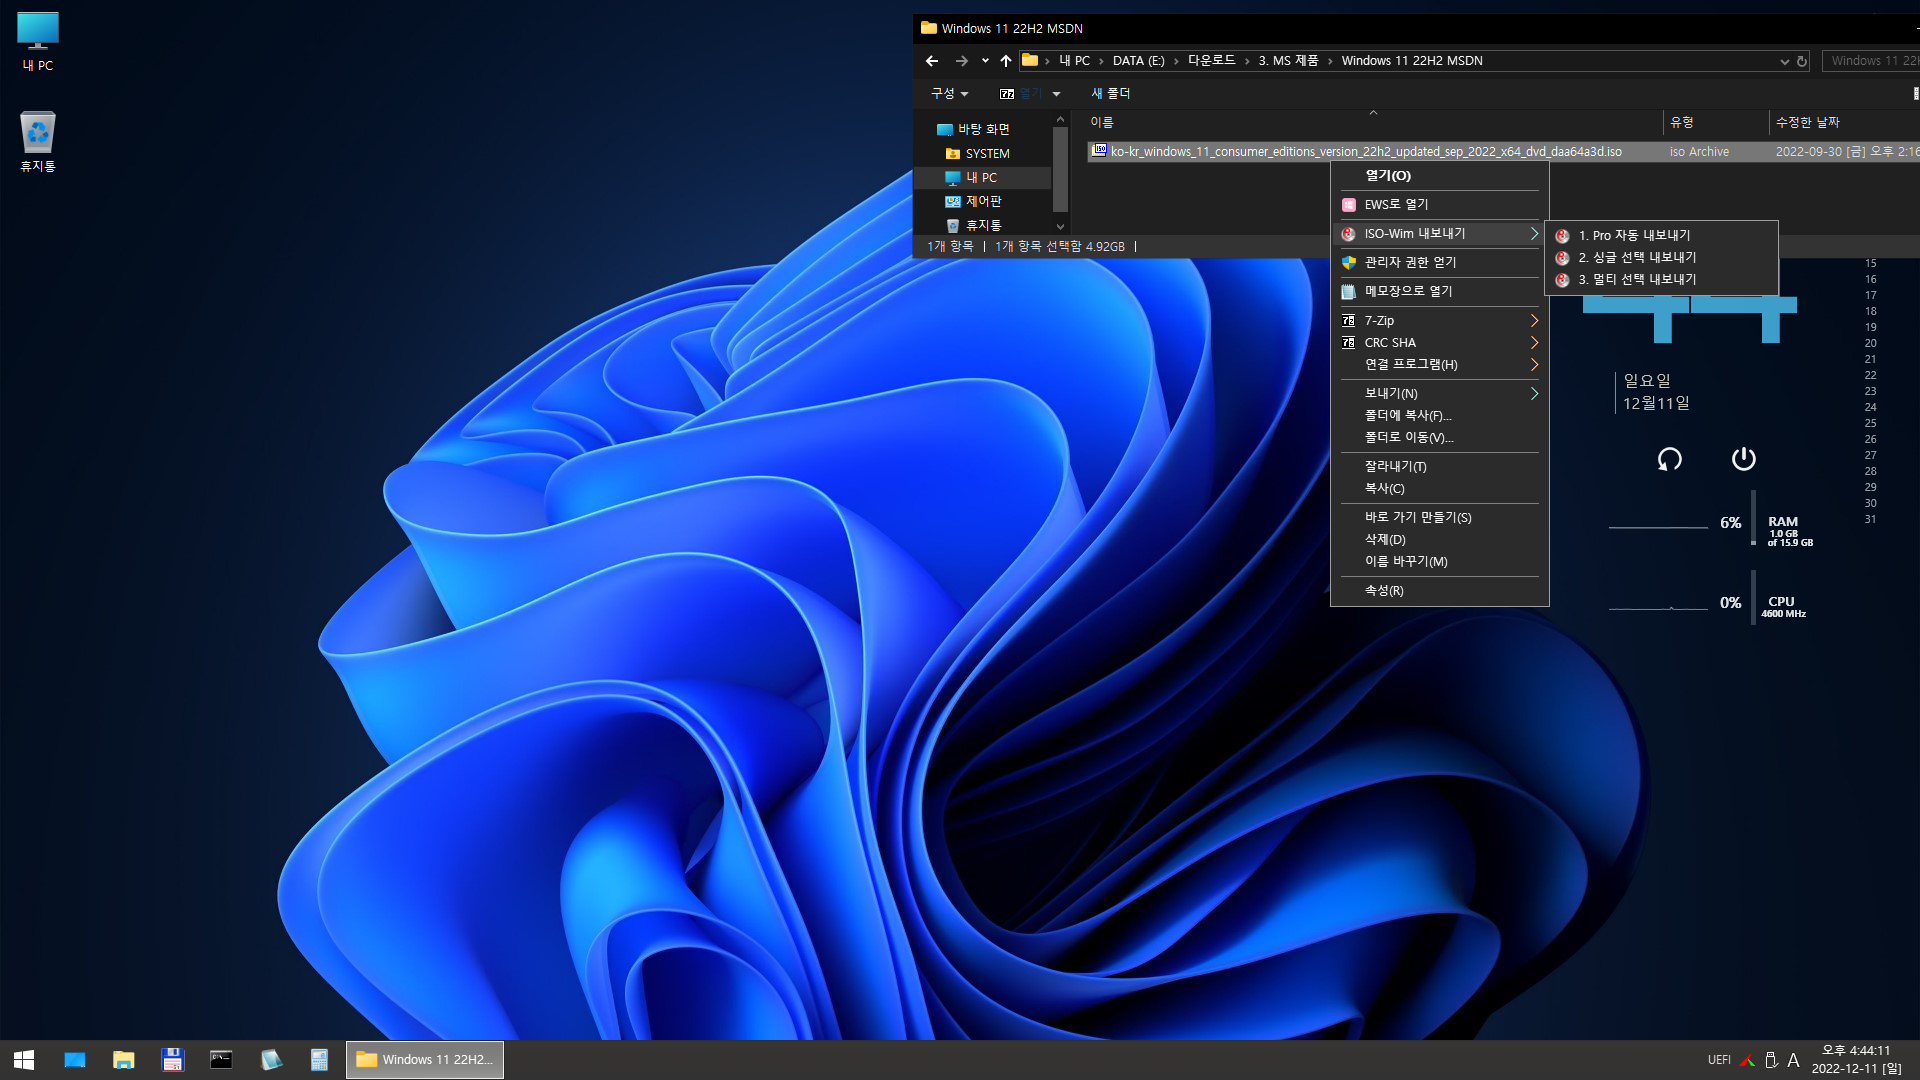Select 휴지통 in navigation pane
Image resolution: width=1920 pixels, height=1080 pixels.
[x=974, y=225]
